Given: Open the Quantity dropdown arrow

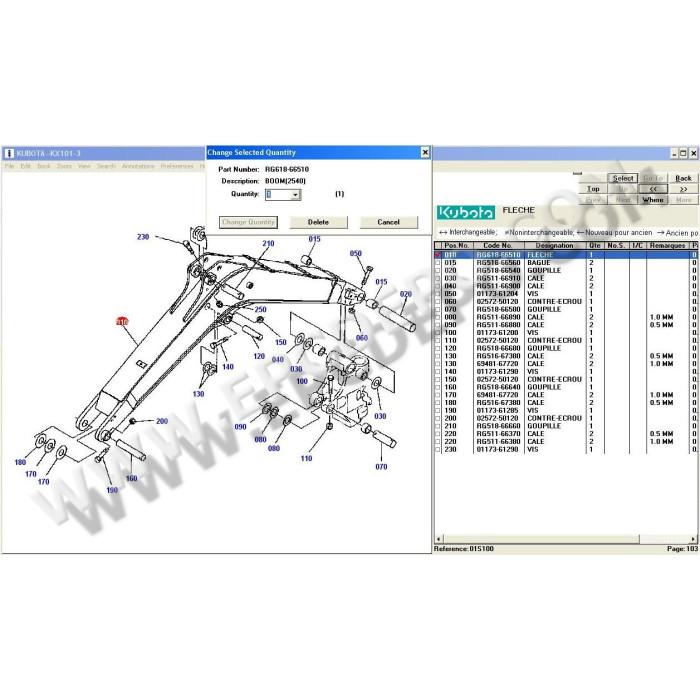Looking at the screenshot, I should [295, 195].
